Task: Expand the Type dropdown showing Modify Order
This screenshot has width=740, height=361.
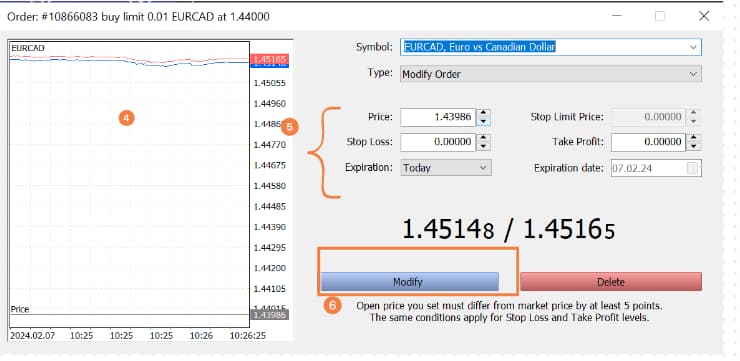Action: pyautogui.click(x=693, y=74)
